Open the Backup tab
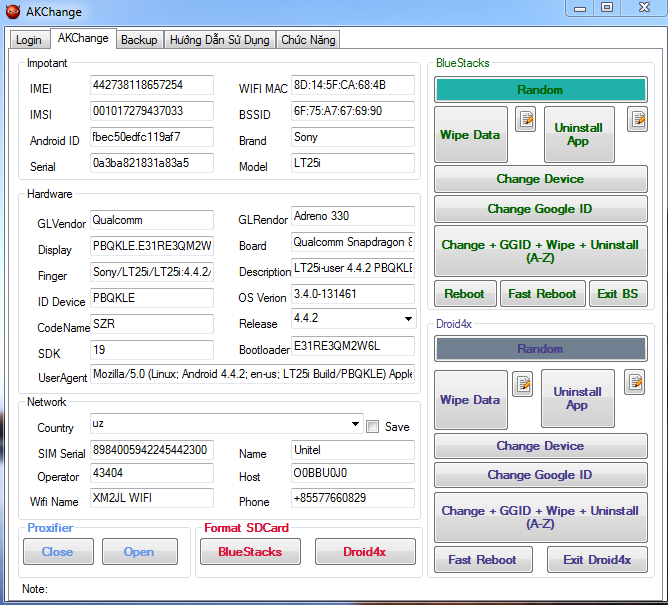 tap(139, 40)
